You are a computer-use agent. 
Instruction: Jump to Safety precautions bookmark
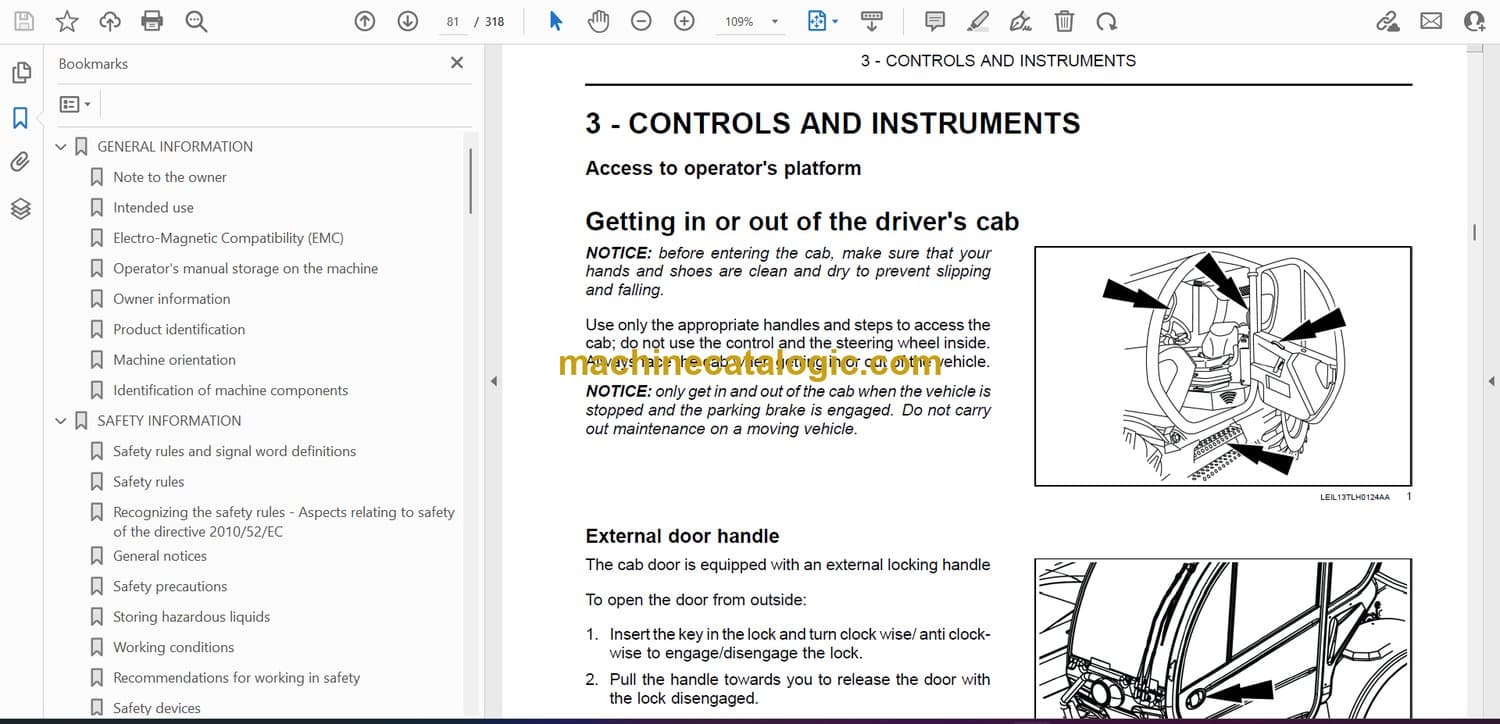(169, 586)
